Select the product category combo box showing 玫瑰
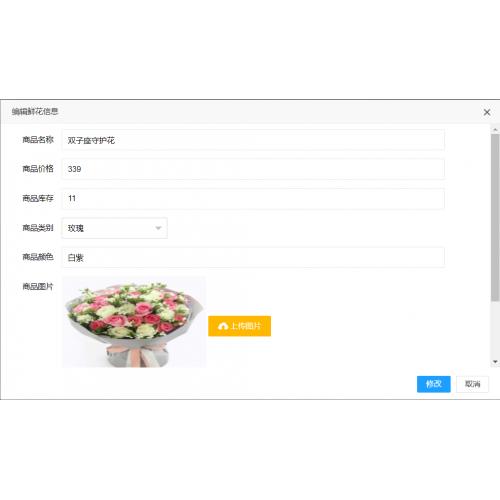The image size is (500, 500). pyautogui.click(x=114, y=228)
